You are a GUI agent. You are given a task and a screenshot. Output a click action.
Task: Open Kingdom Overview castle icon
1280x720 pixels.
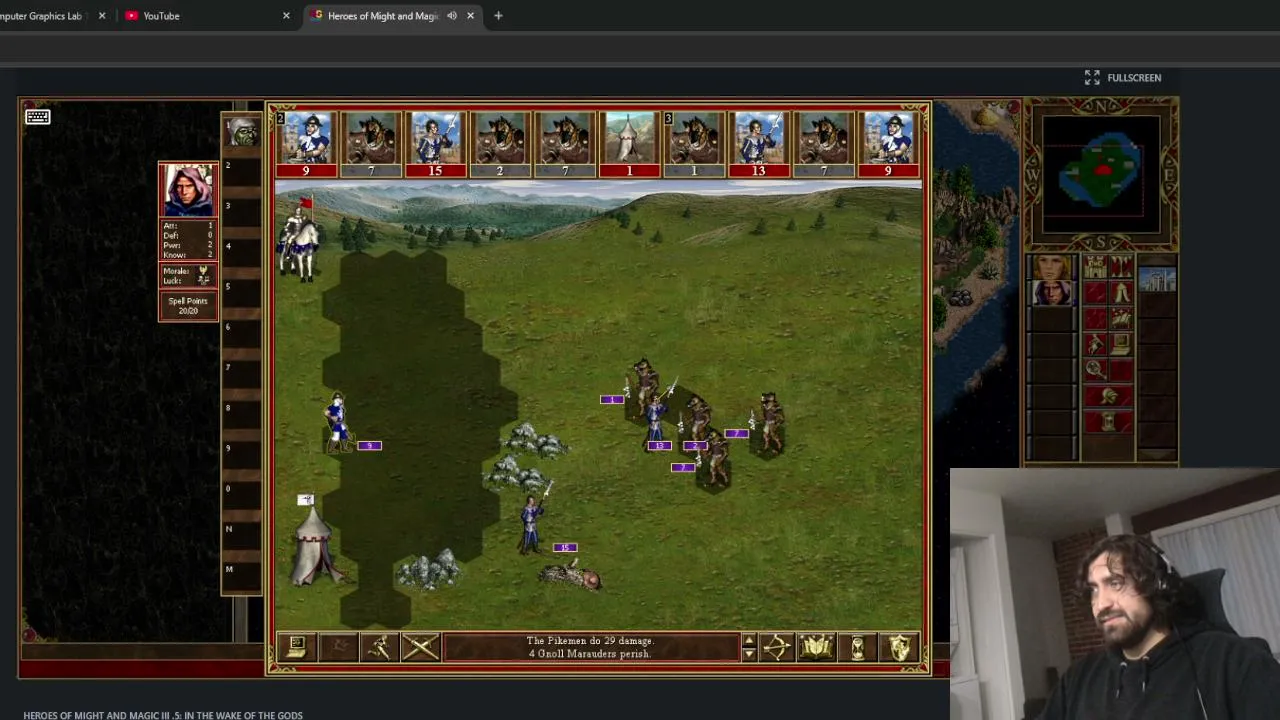pos(1095,267)
